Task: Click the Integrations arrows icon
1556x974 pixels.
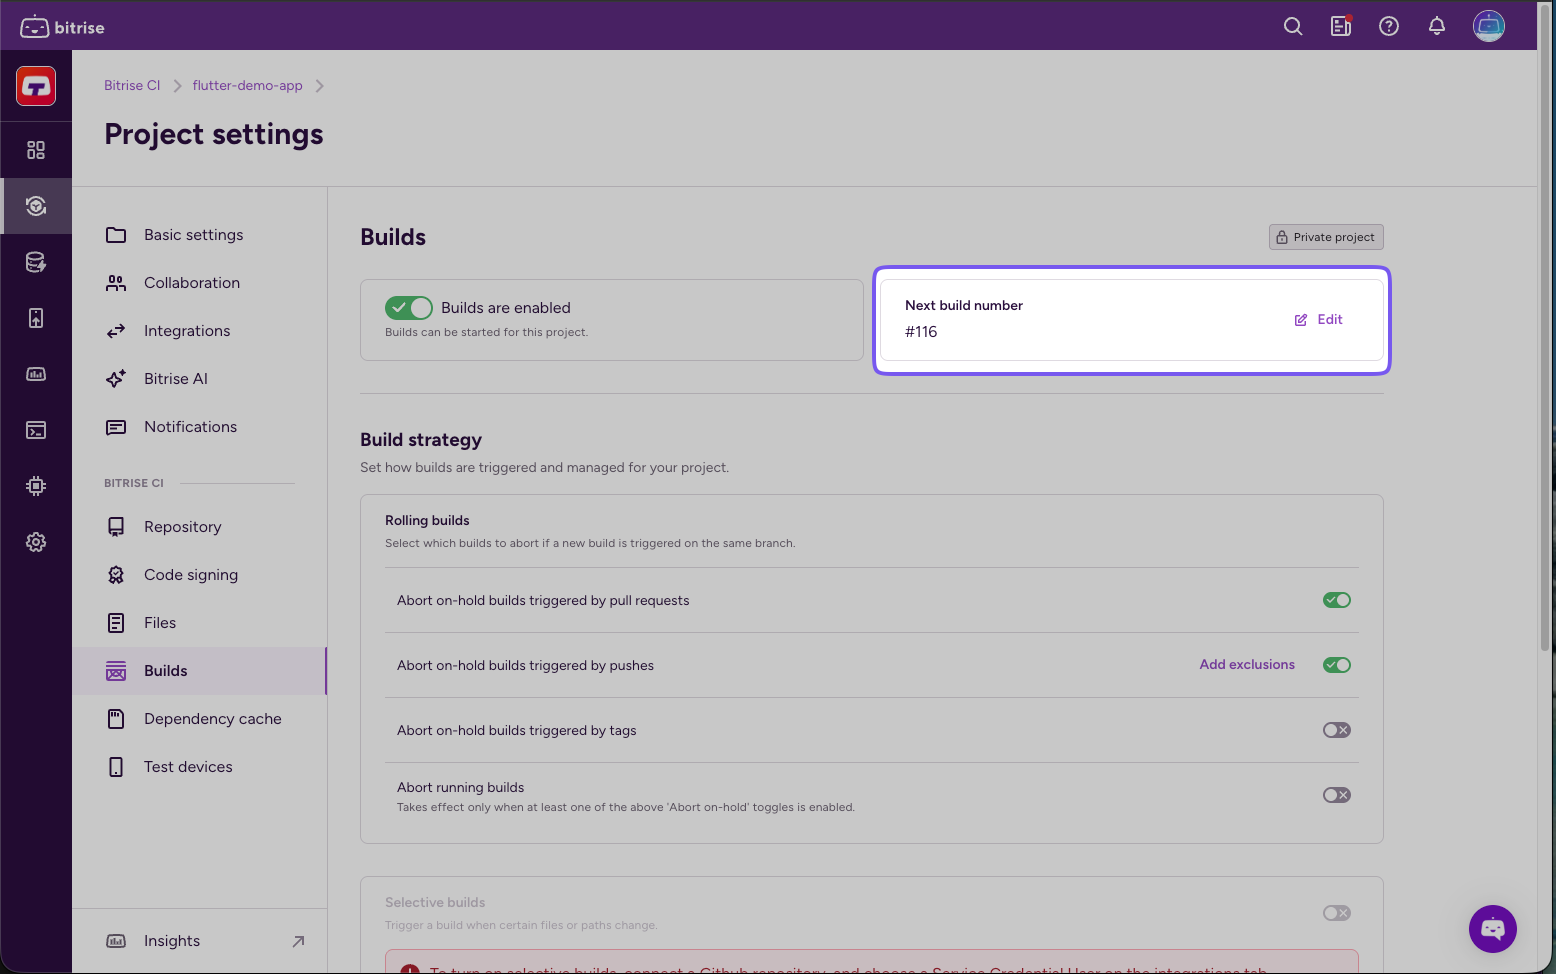Action: (x=116, y=331)
